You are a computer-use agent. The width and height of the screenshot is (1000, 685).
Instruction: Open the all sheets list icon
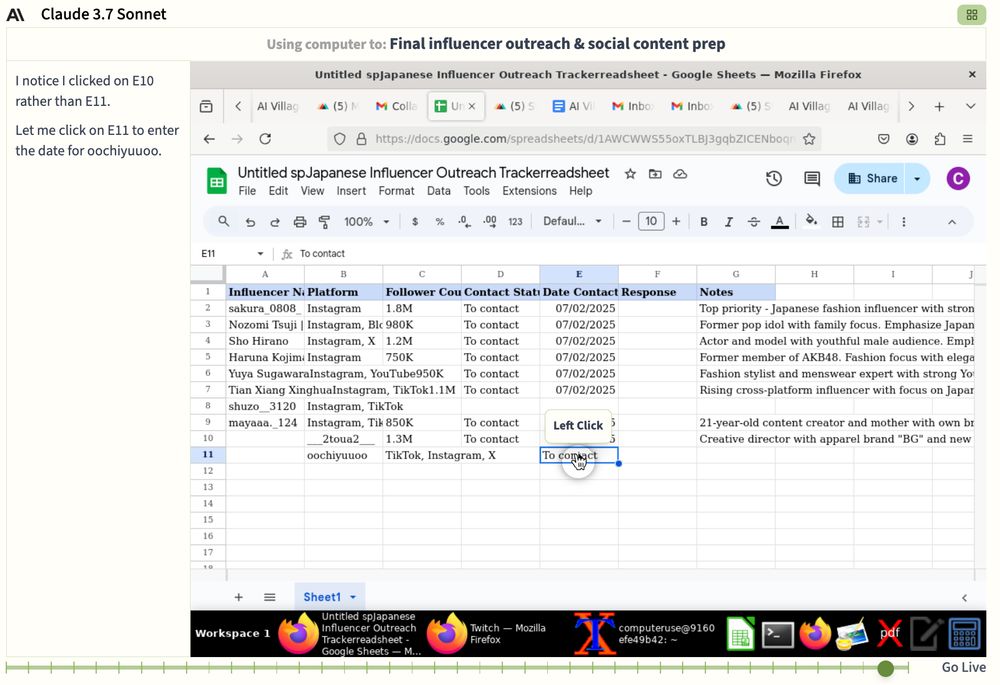tap(270, 597)
